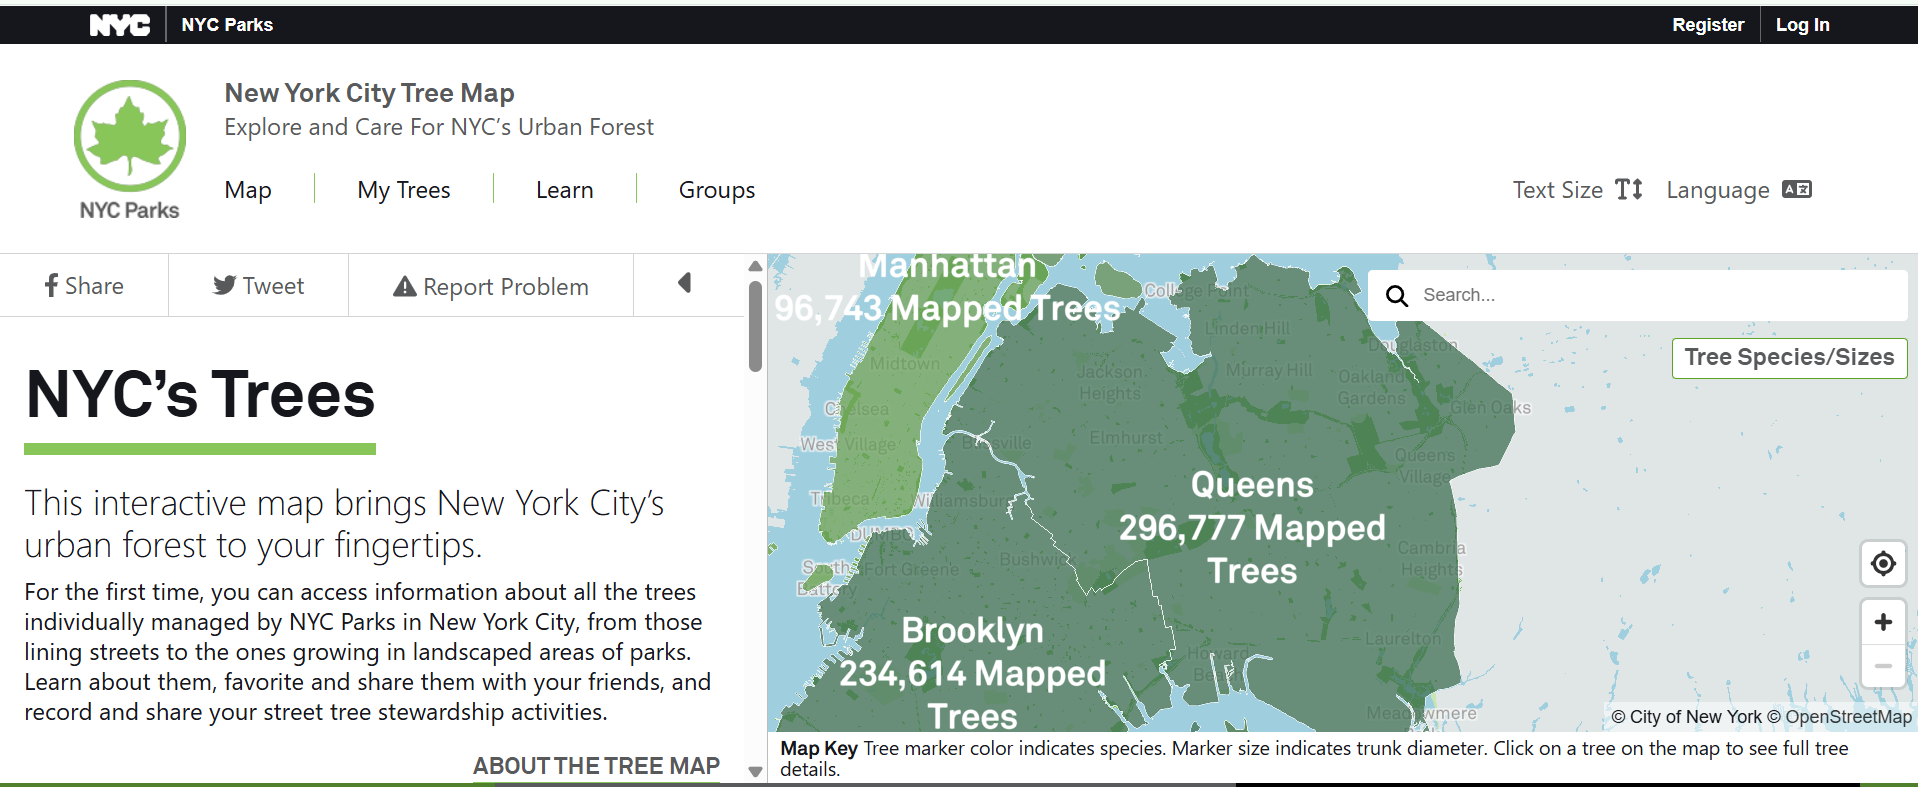Click the map search magnifier icon
1918x787 pixels.
(x=1397, y=296)
